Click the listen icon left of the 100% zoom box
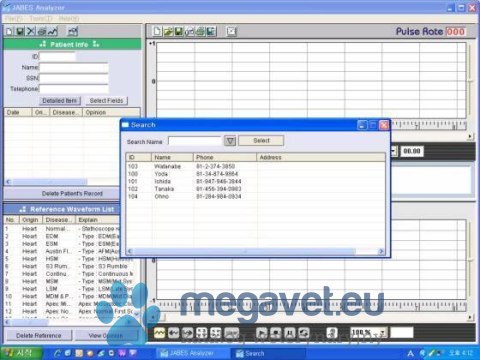The width and height of the screenshot is (480, 360). [332, 332]
